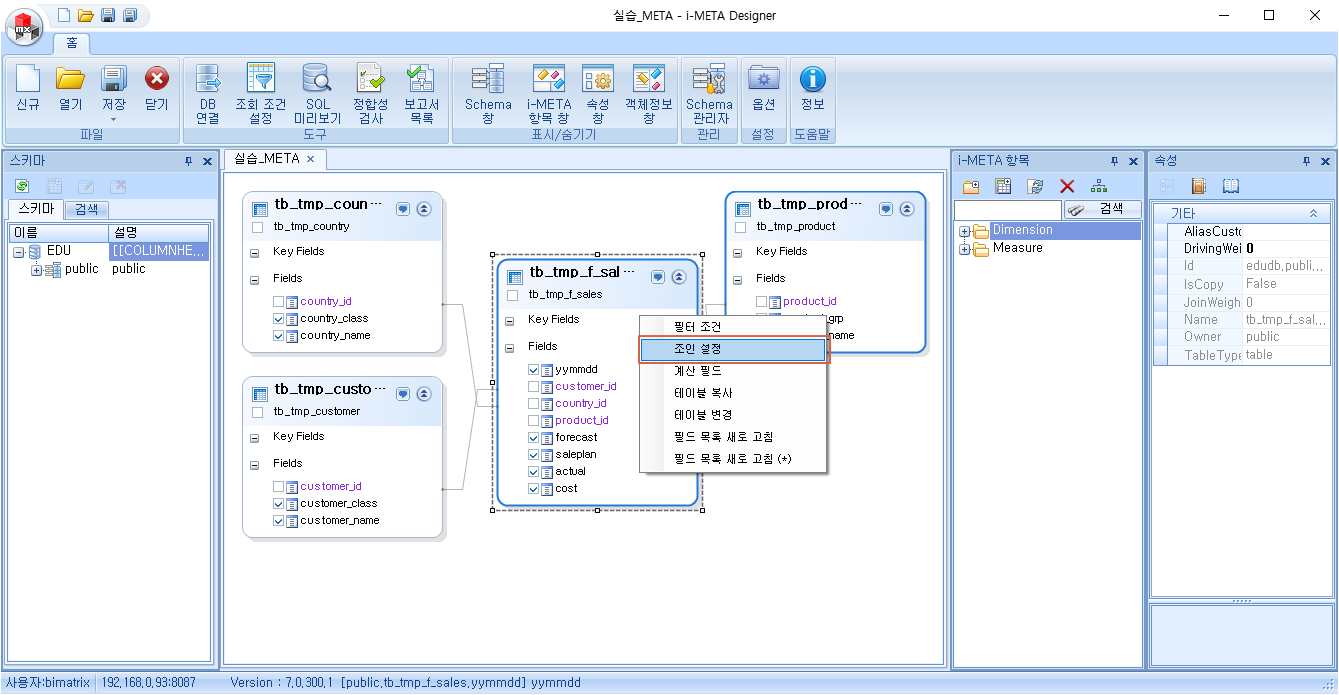Uncheck the forecast field checkbox
This screenshot has height=695, width=1339.
tap(534, 437)
